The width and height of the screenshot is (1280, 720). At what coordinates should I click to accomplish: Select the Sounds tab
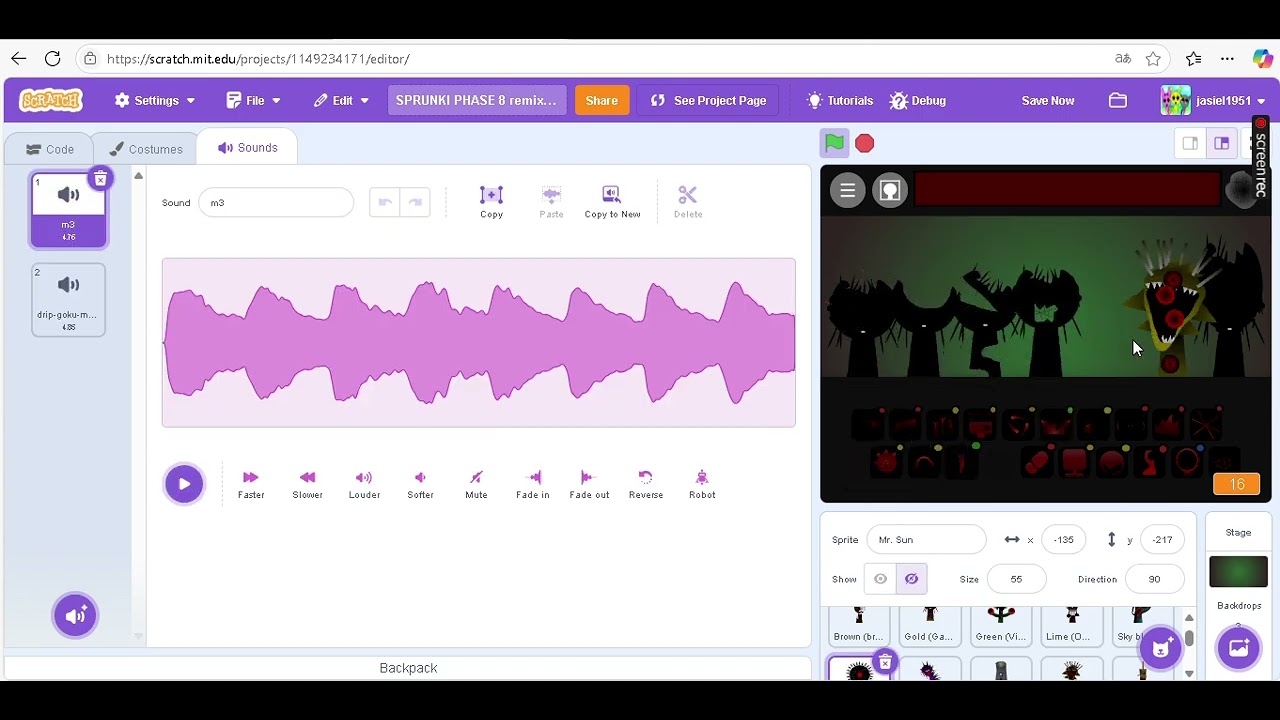pyautogui.click(x=247, y=147)
